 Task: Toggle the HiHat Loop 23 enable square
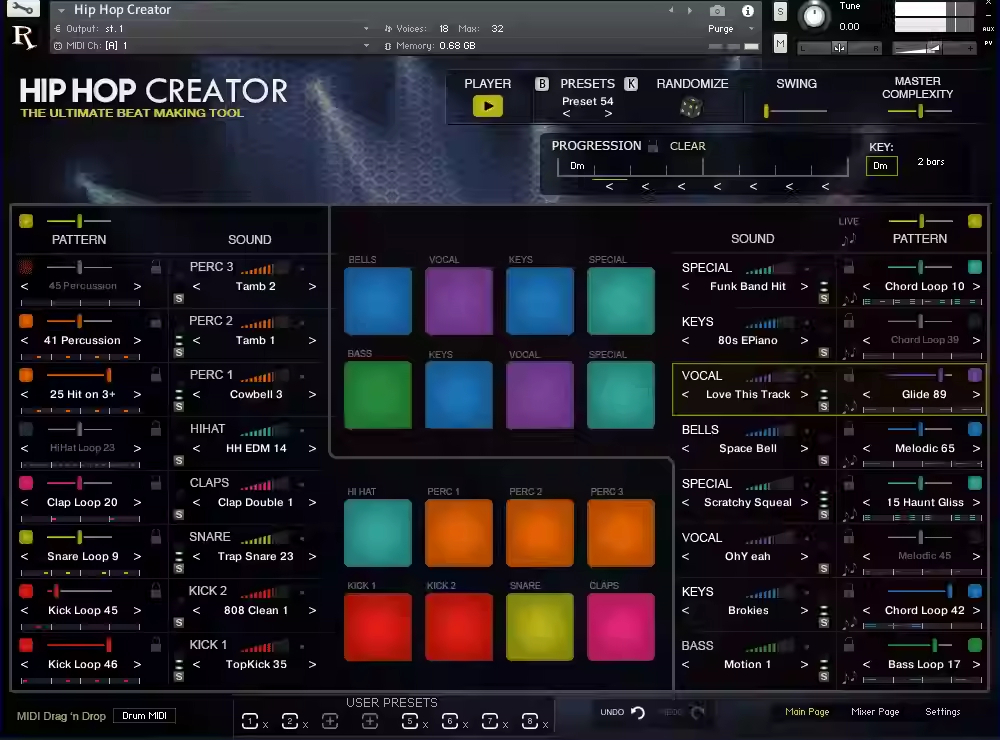click(26, 429)
